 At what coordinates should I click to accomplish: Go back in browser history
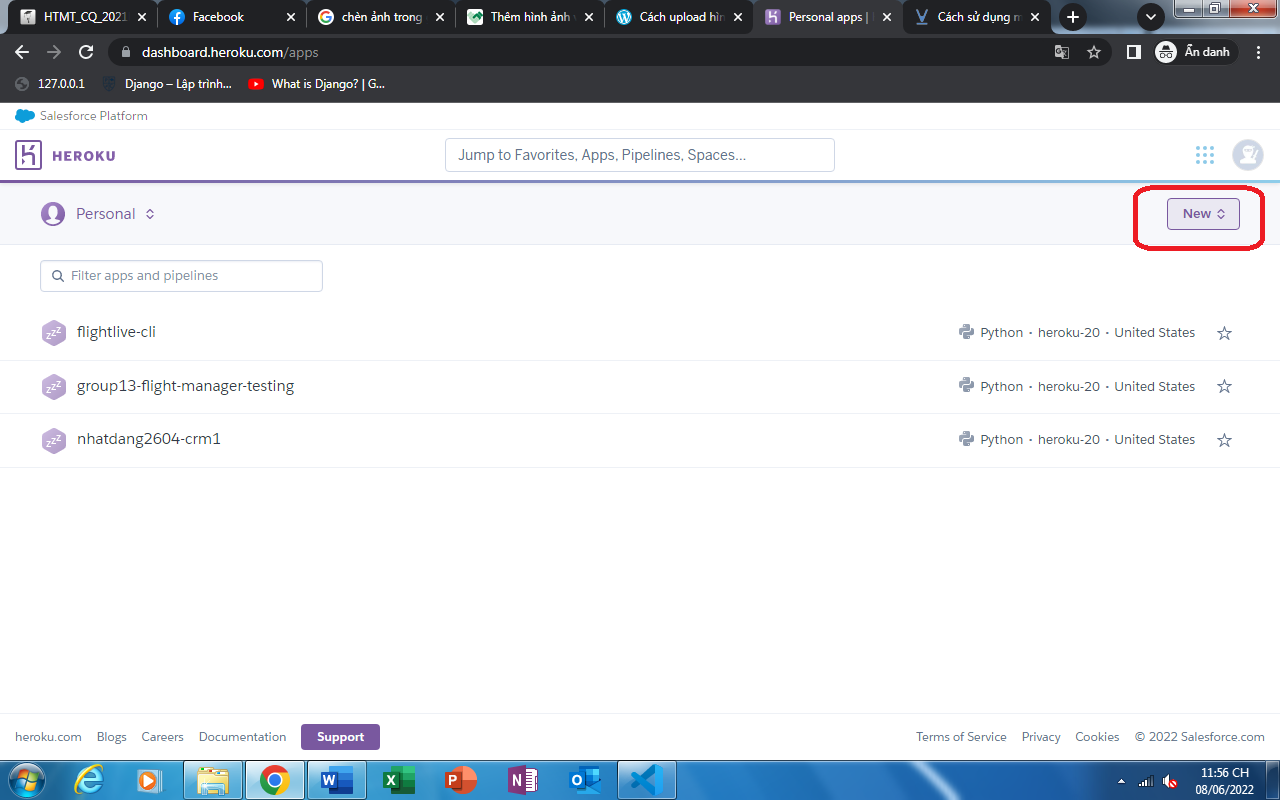coord(22,52)
